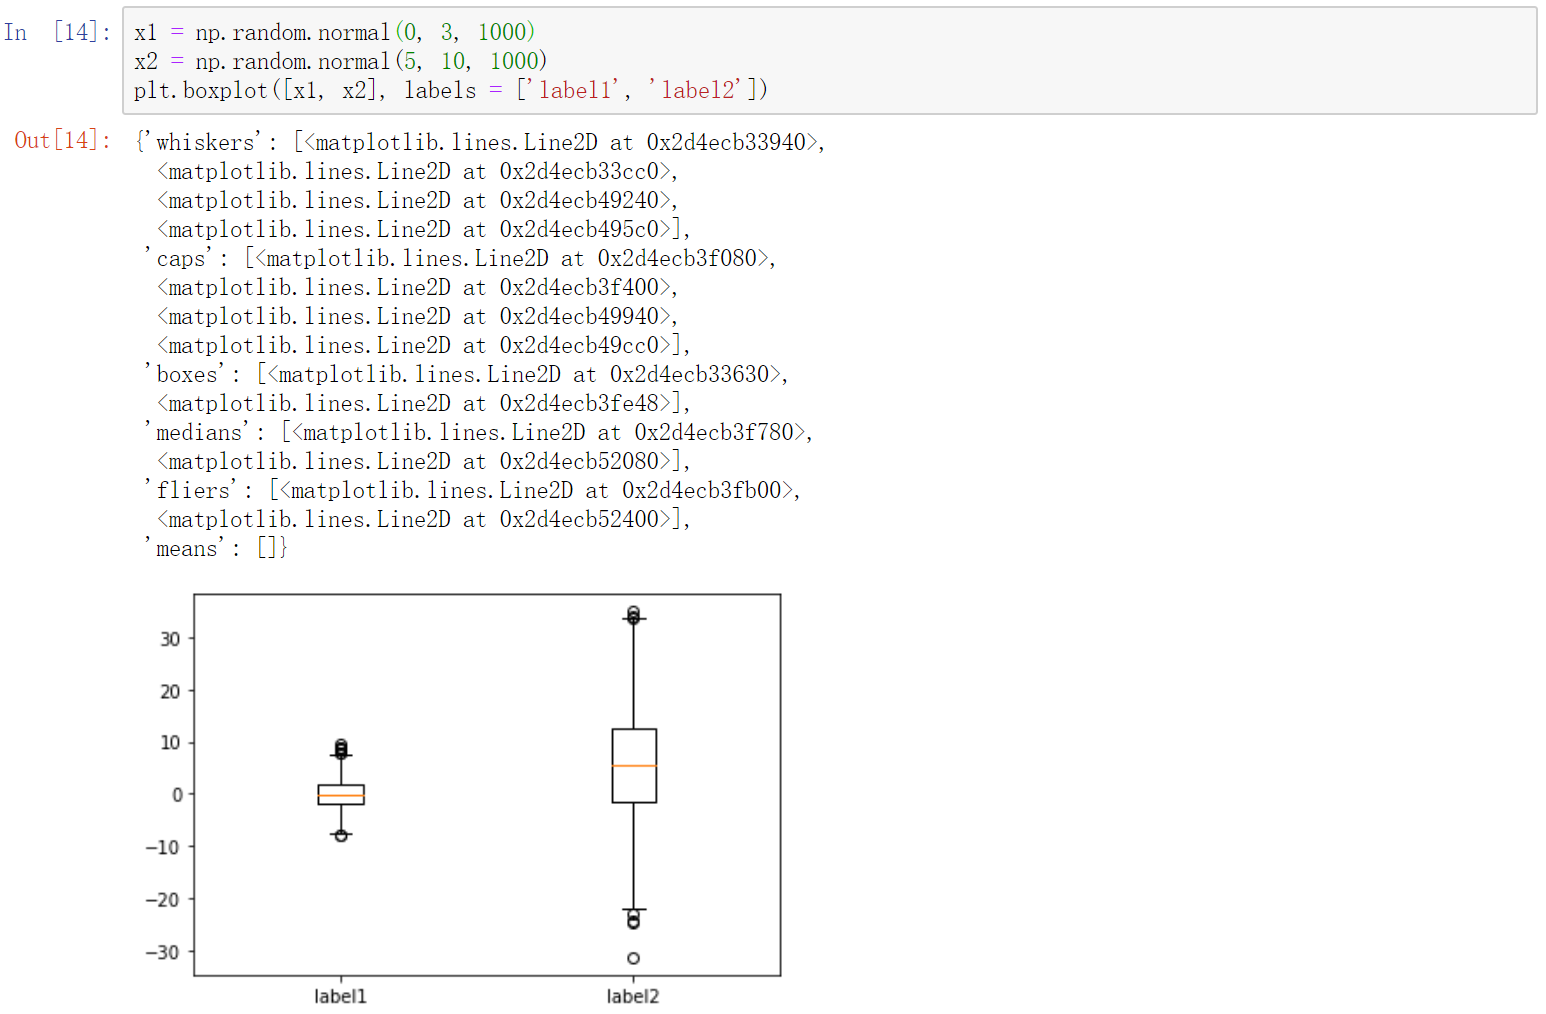Screen dimensions: 1546x1014
Task: Select the In [14] prompt label
Action: point(57,31)
